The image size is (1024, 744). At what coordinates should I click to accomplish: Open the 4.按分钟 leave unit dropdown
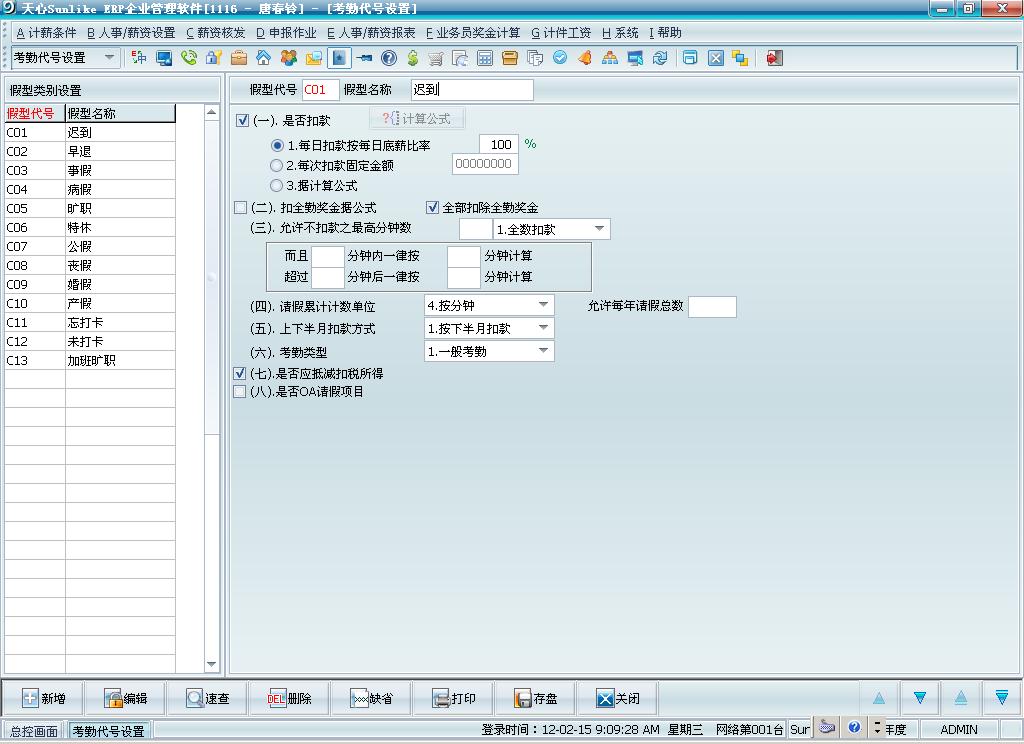point(544,305)
